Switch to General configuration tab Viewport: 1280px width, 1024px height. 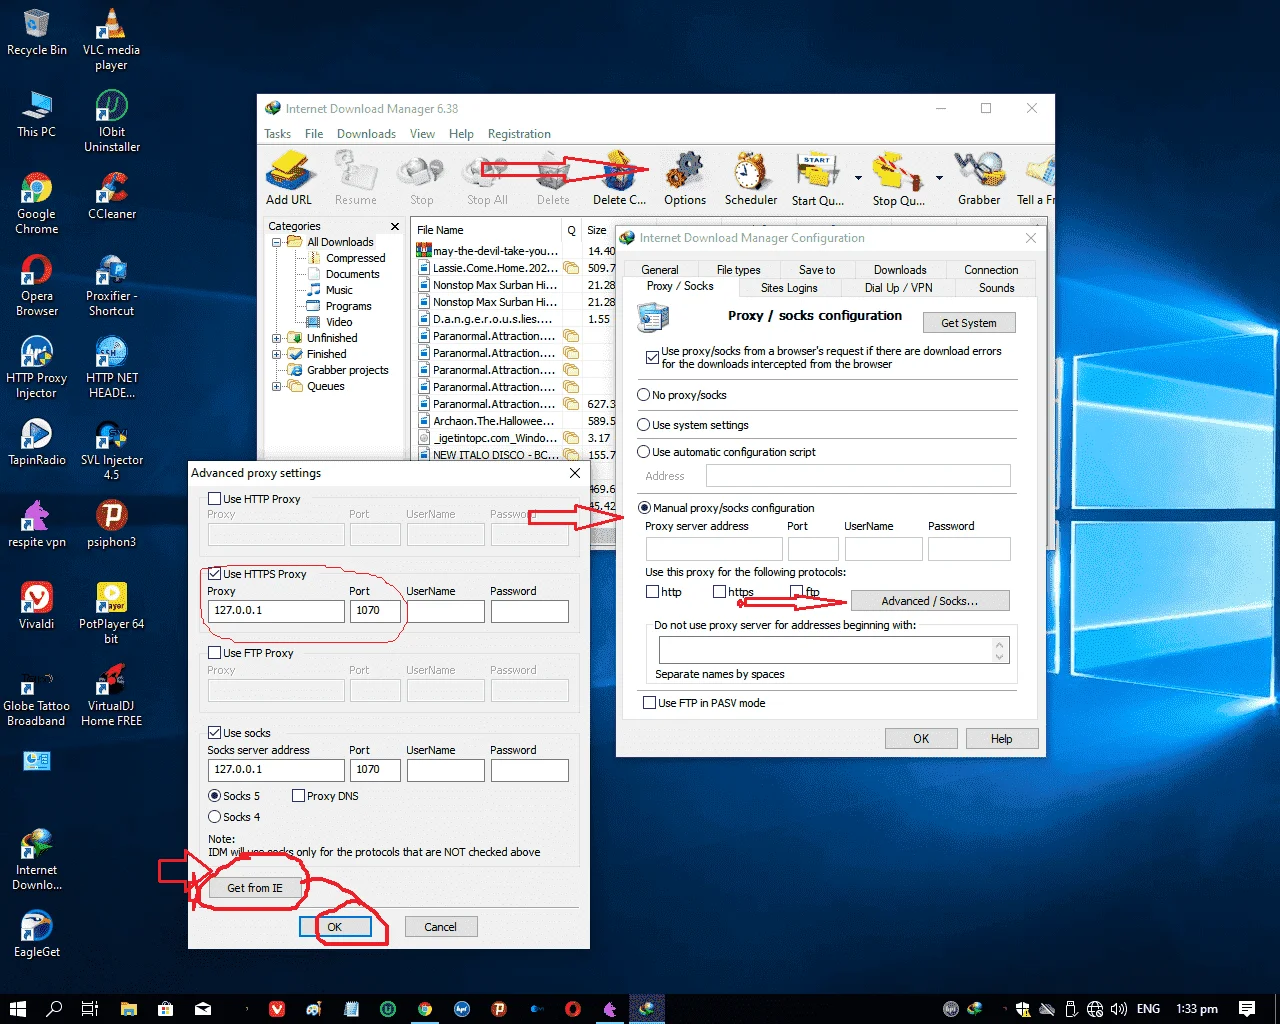tap(660, 270)
